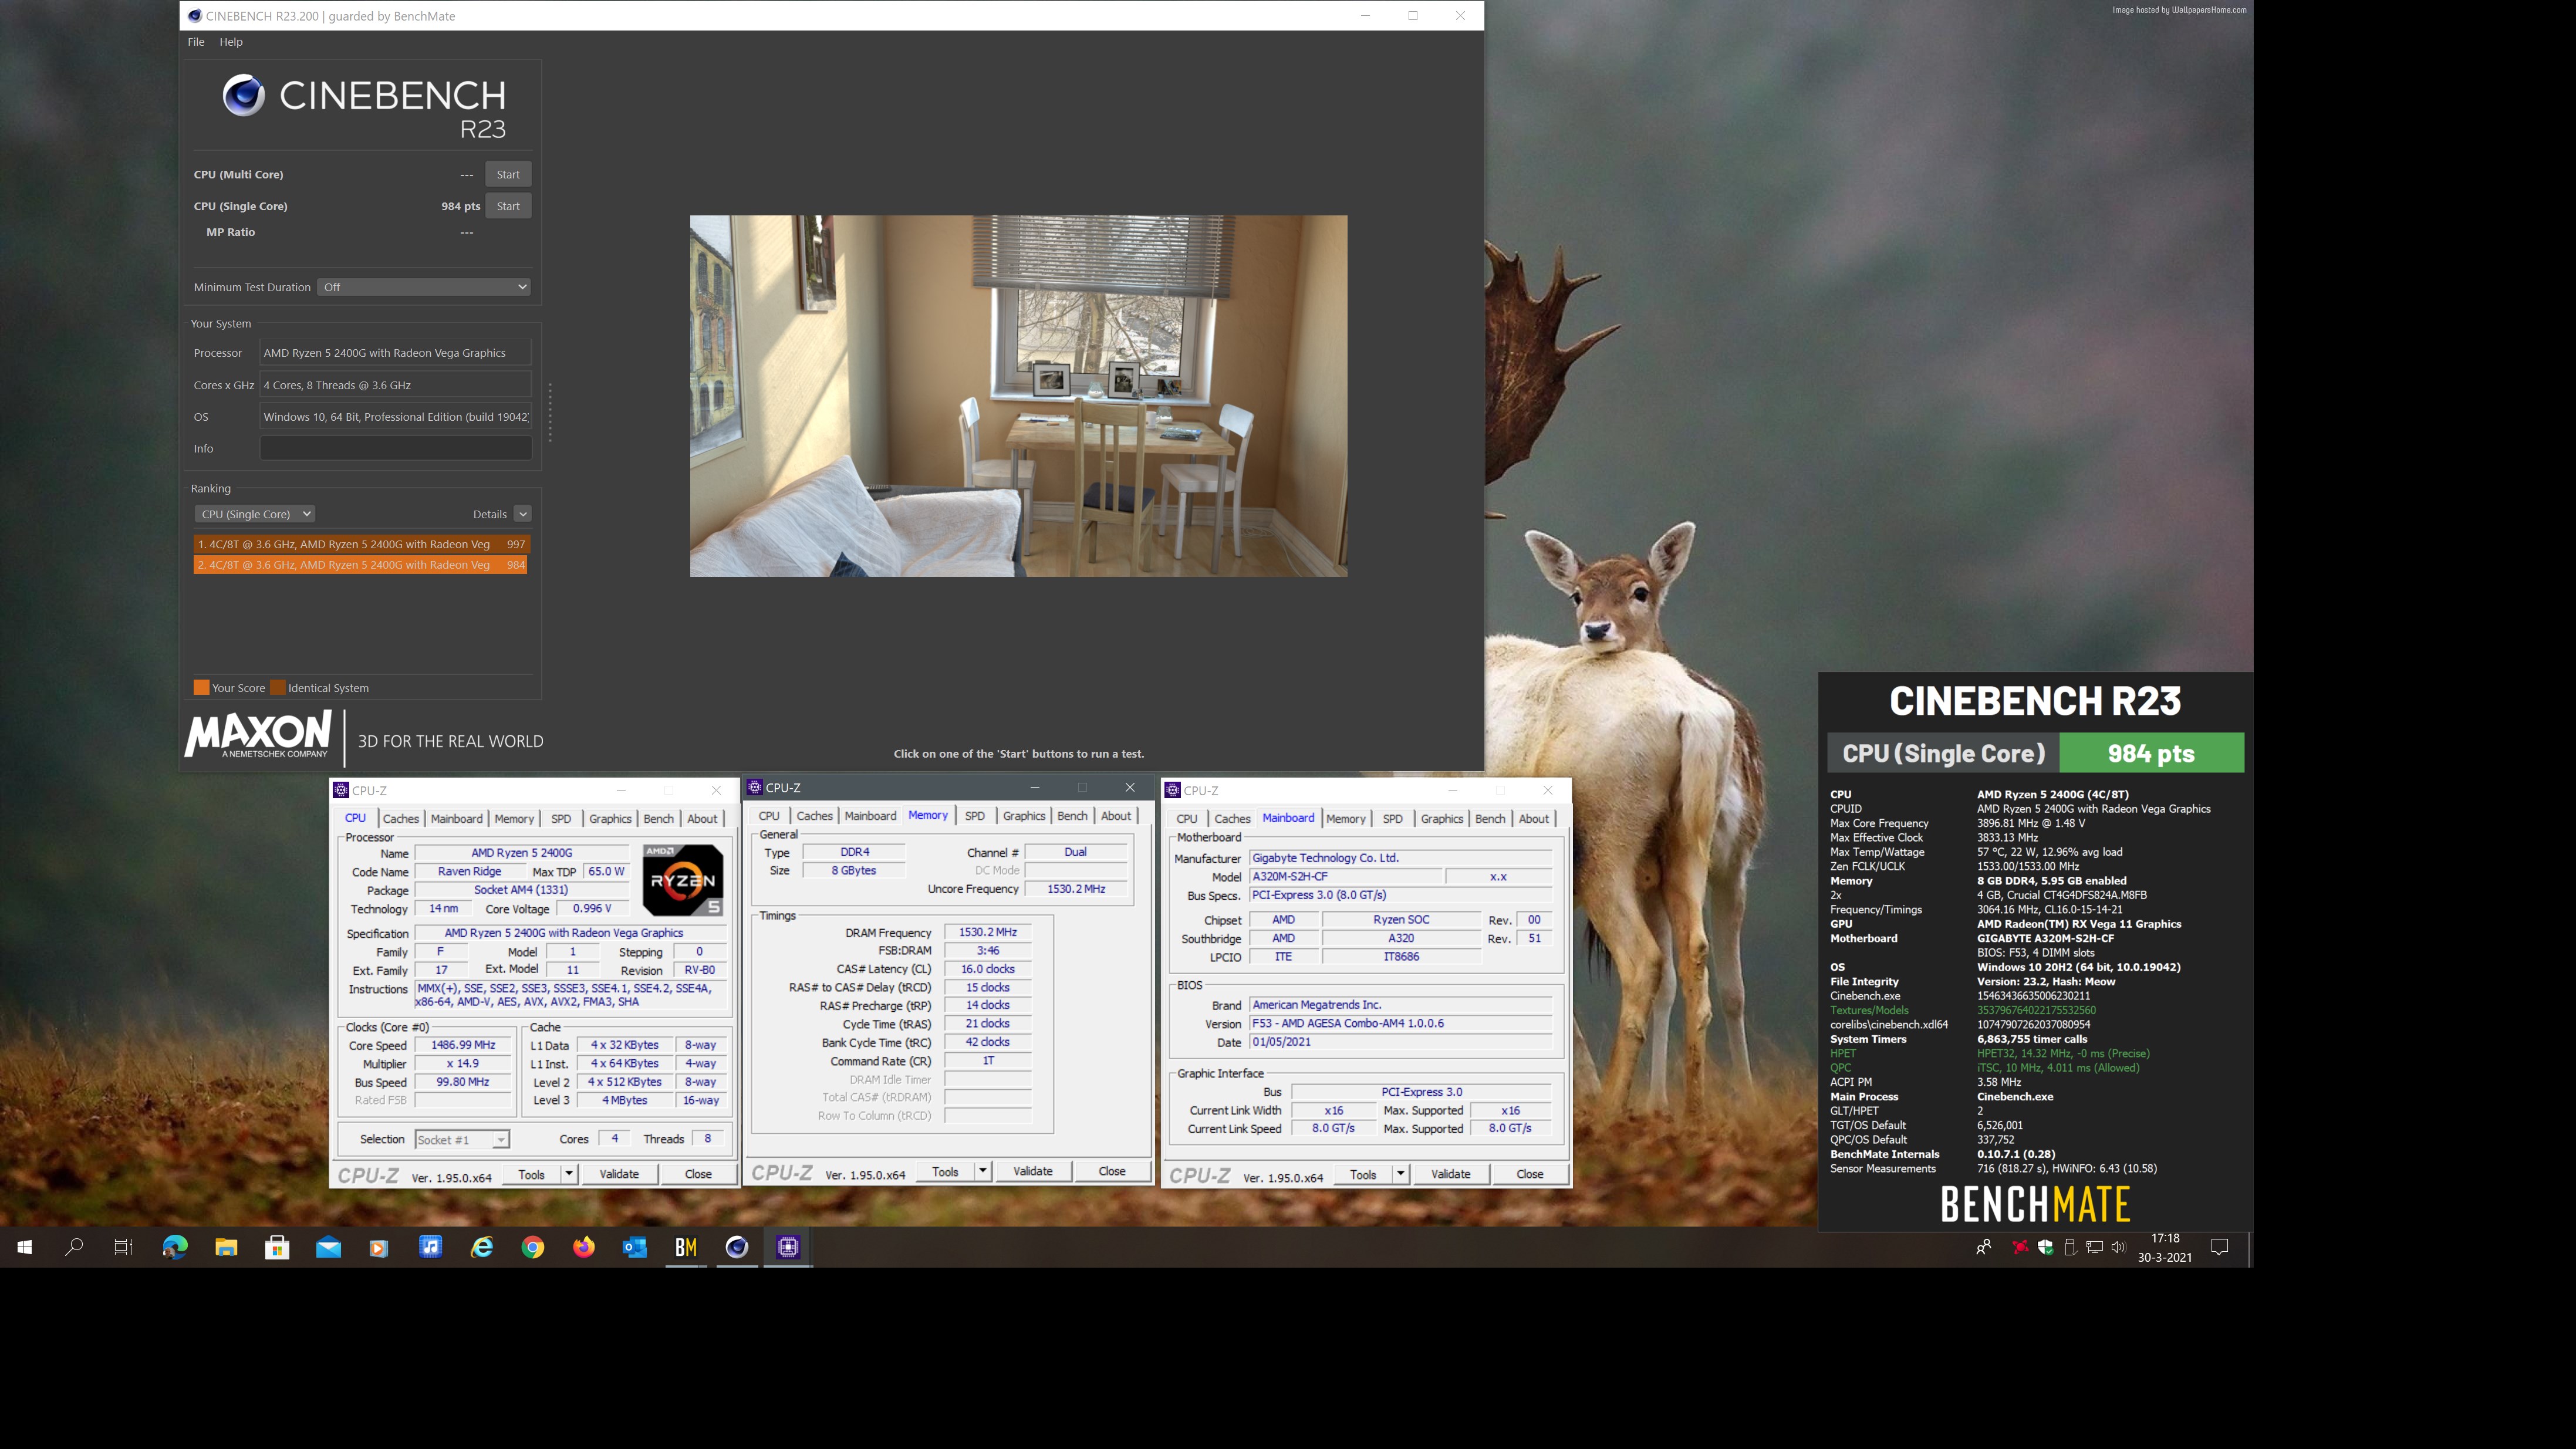The image size is (2576, 1449).
Task: Open Tools dropdown arrow in CPU tab window
Action: click(x=569, y=1174)
